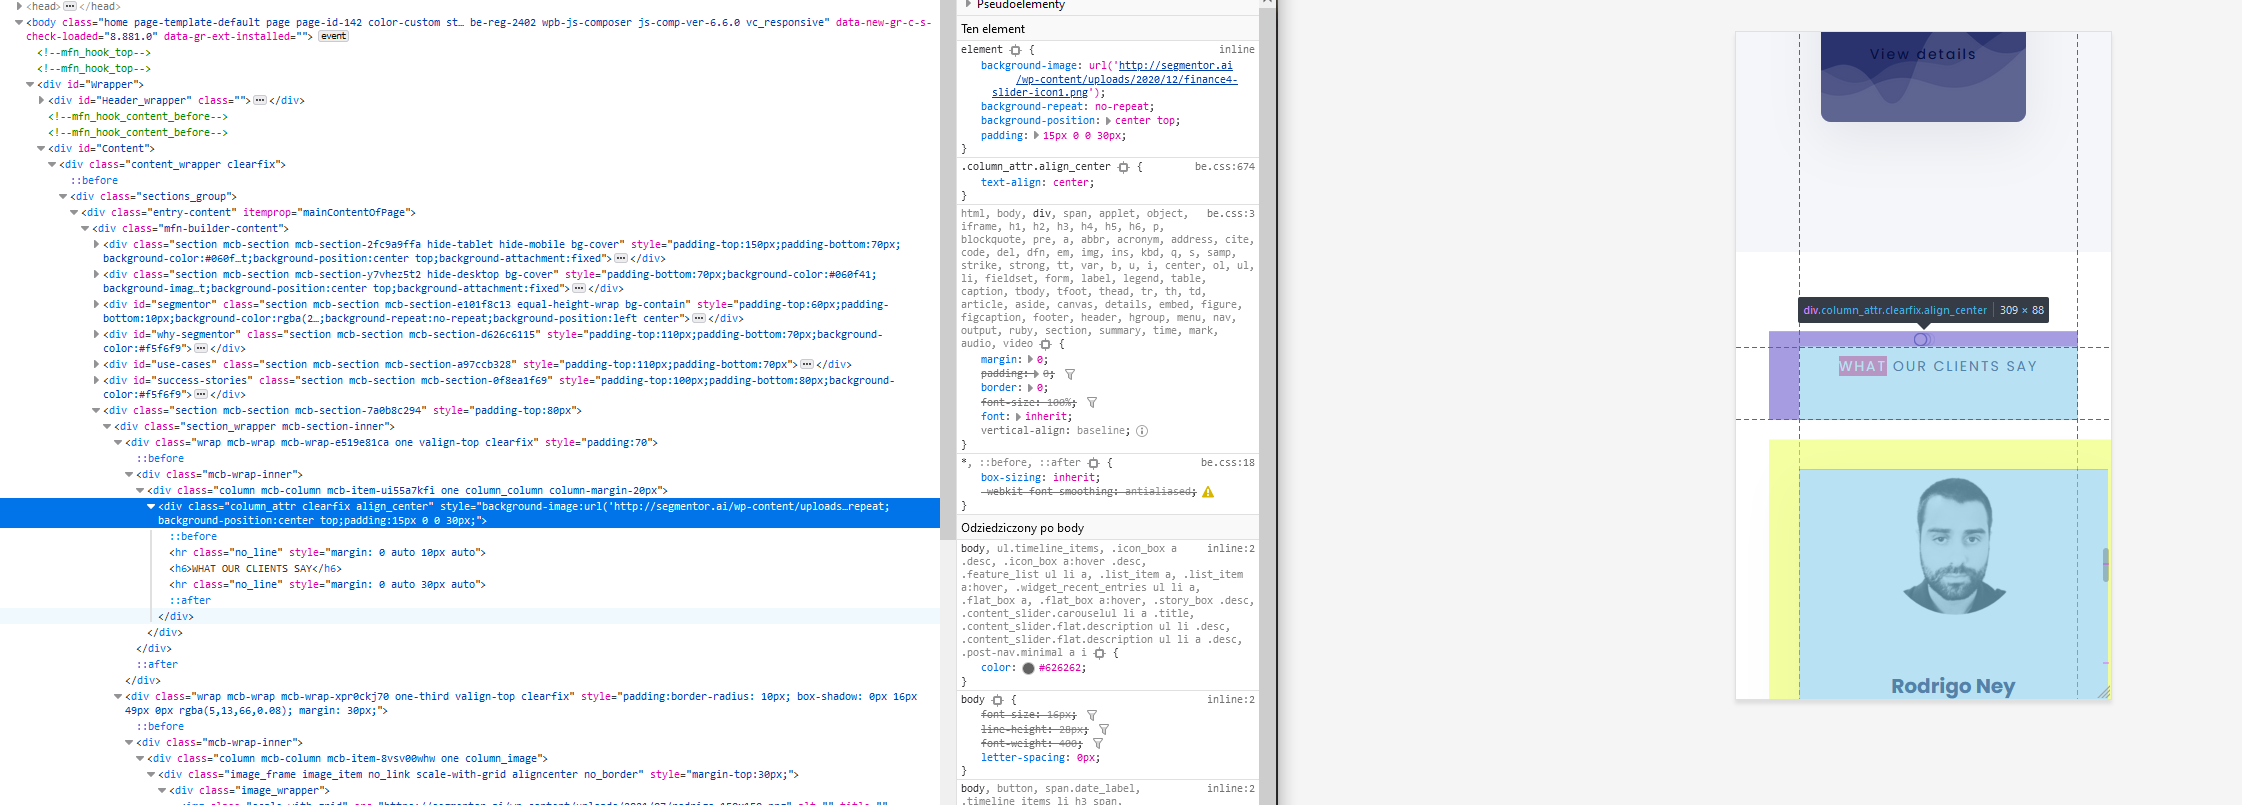Expand the Header_wrapper div node
This screenshot has height=805, width=2242.
tap(41, 100)
